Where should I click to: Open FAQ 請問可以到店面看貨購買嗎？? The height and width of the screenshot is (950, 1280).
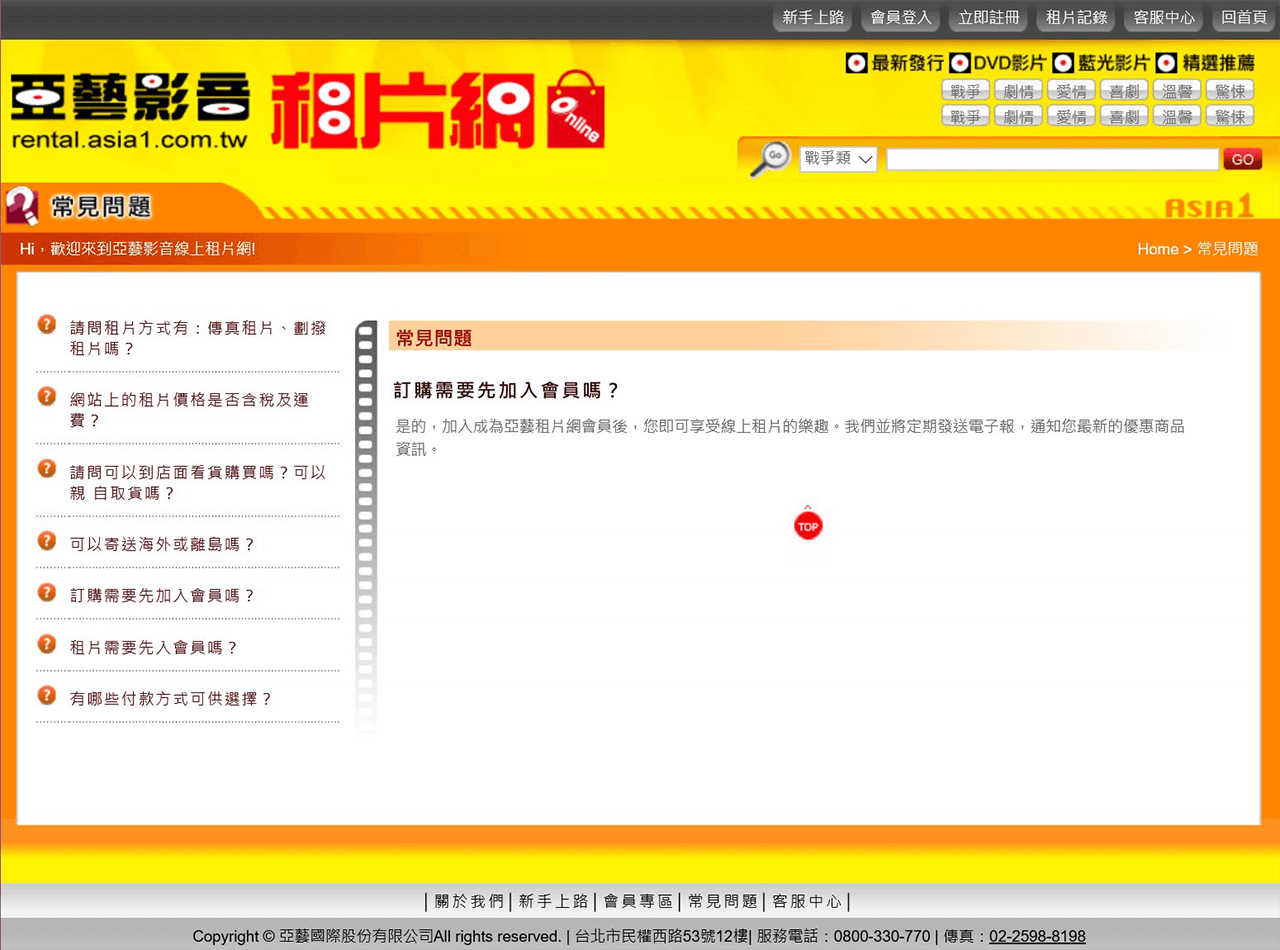[x=198, y=483]
